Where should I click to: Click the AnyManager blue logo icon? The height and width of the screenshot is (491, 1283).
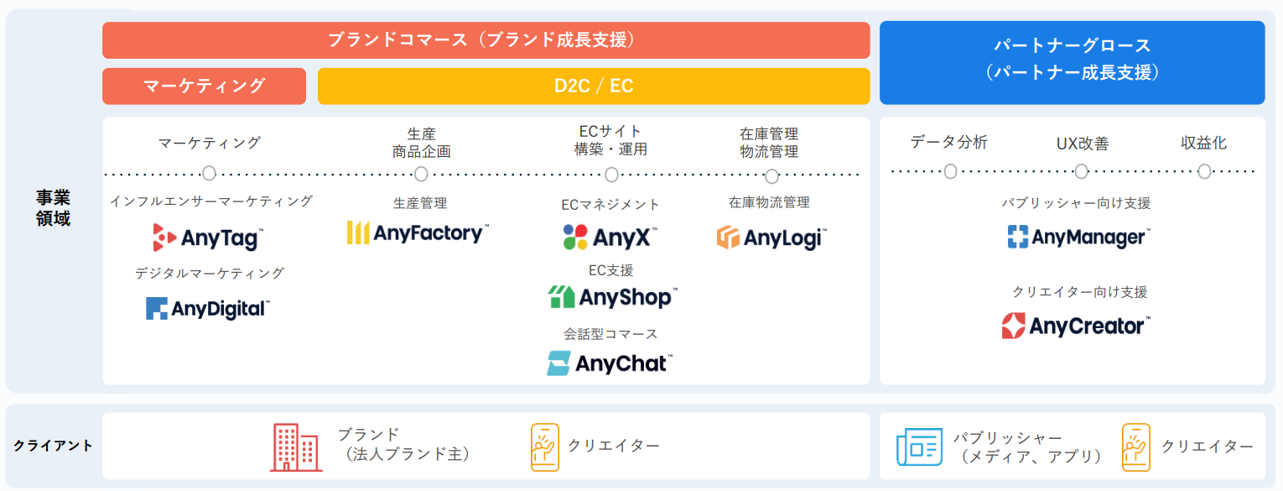pos(1018,238)
